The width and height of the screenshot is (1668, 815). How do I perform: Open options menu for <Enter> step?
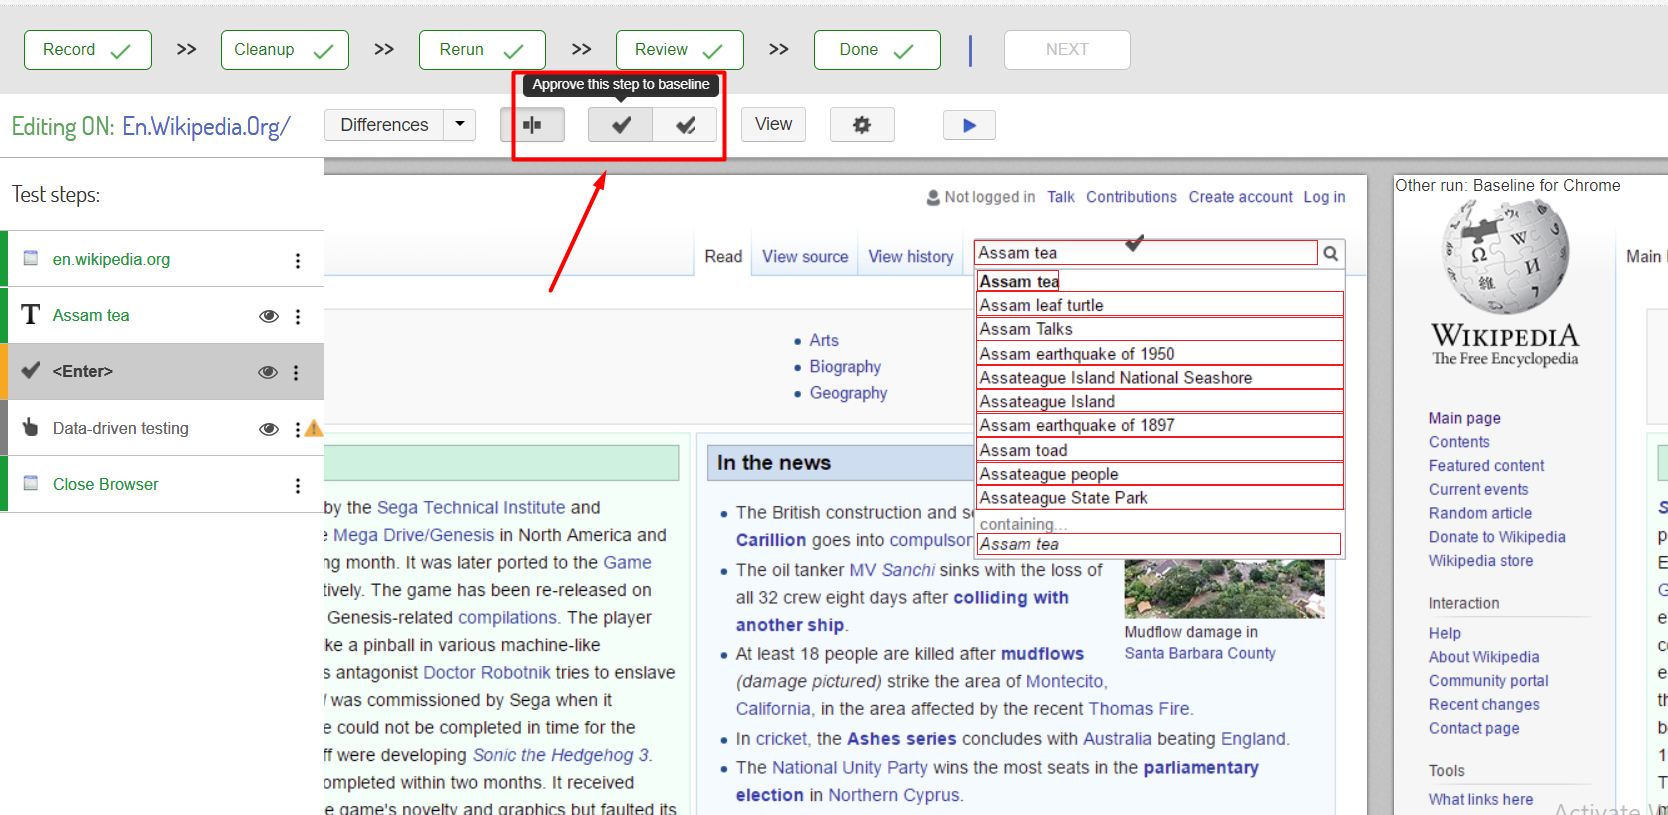296,372
